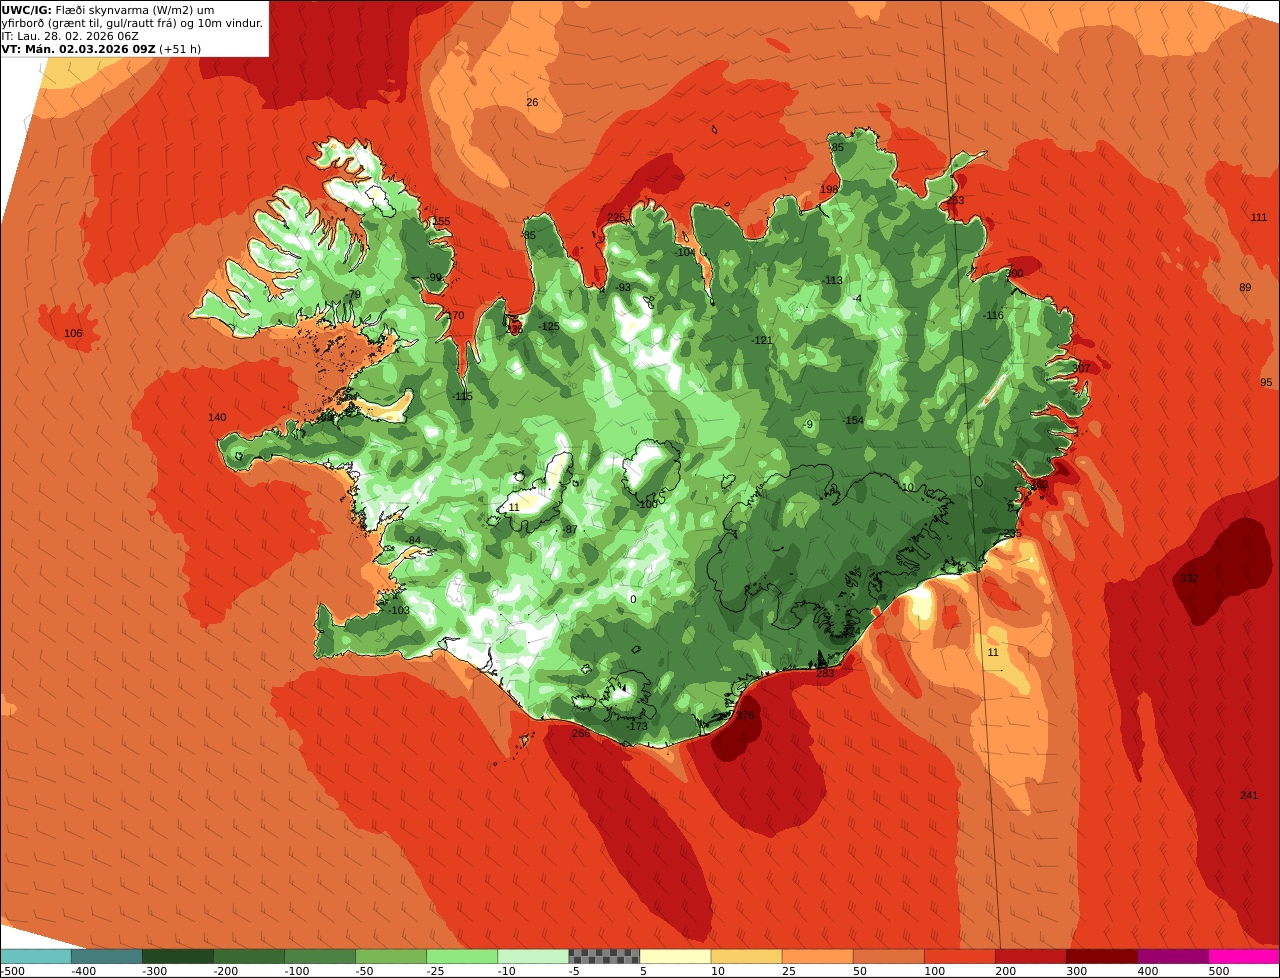The height and width of the screenshot is (978, 1280).
Task: Click the map value '266'
Action: pyautogui.click(x=581, y=734)
